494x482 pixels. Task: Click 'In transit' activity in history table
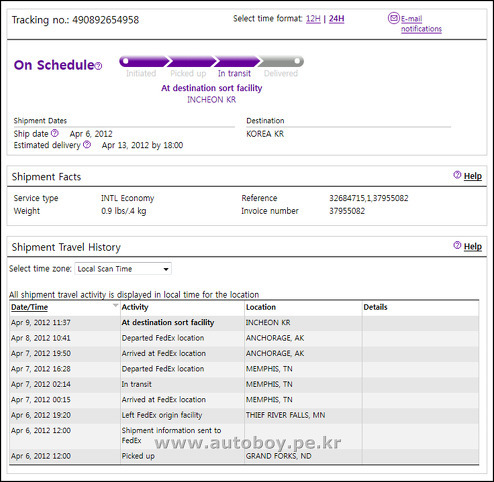136,384
